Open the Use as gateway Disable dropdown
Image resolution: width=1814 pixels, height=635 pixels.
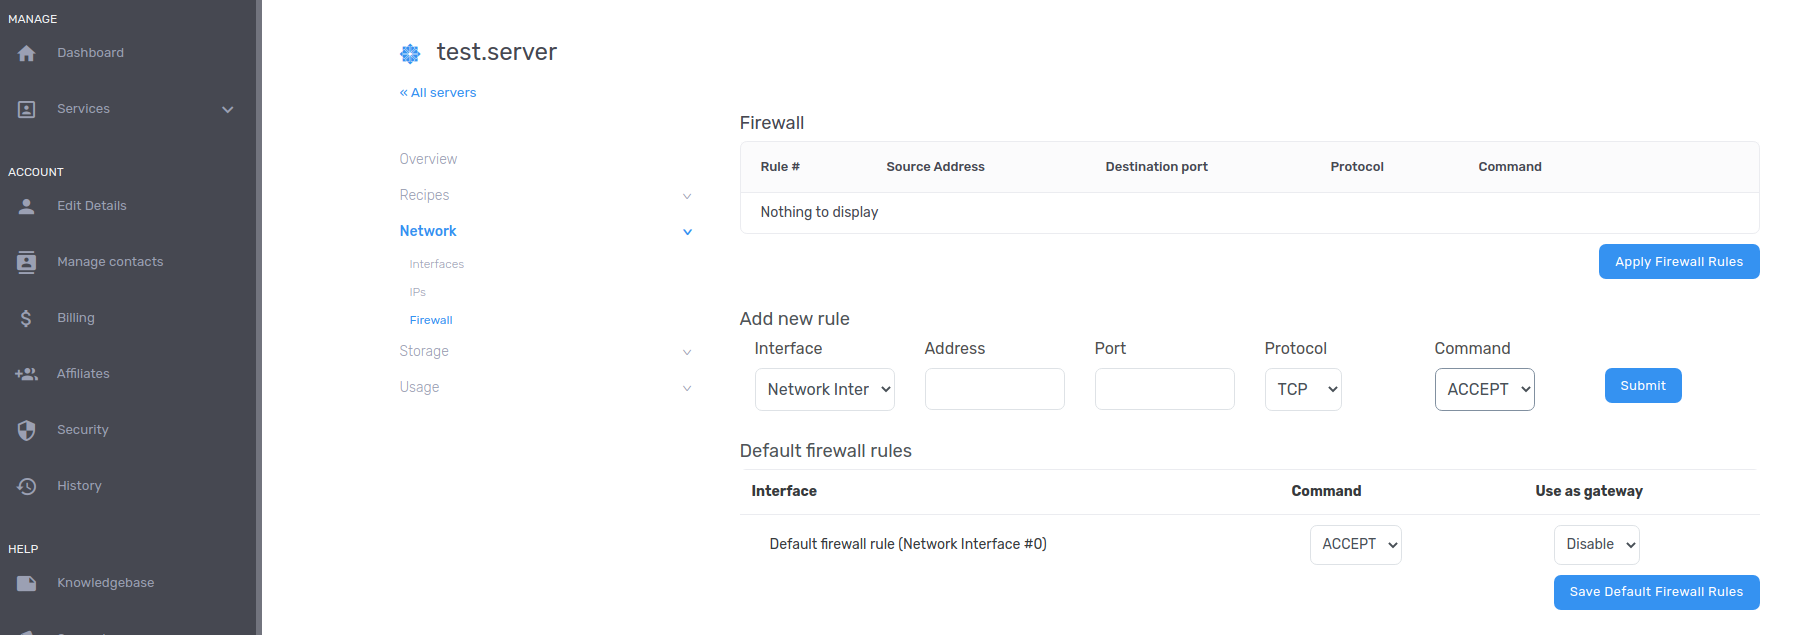pos(1596,544)
